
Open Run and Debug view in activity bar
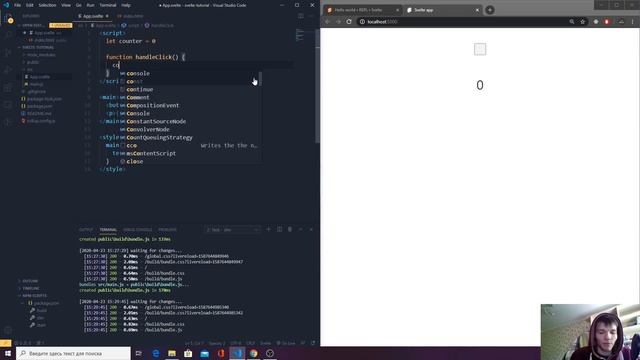(8, 70)
